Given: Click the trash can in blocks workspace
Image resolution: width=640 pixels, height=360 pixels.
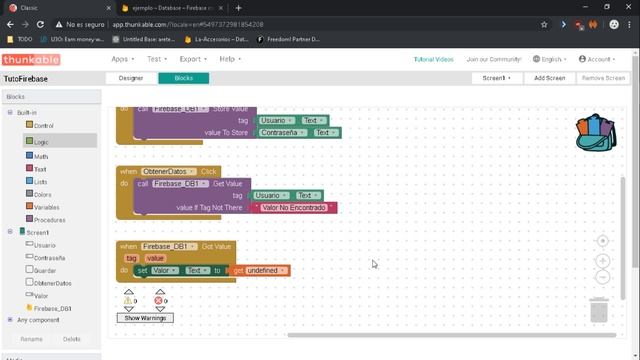Looking at the screenshot, I should click(x=599, y=310).
